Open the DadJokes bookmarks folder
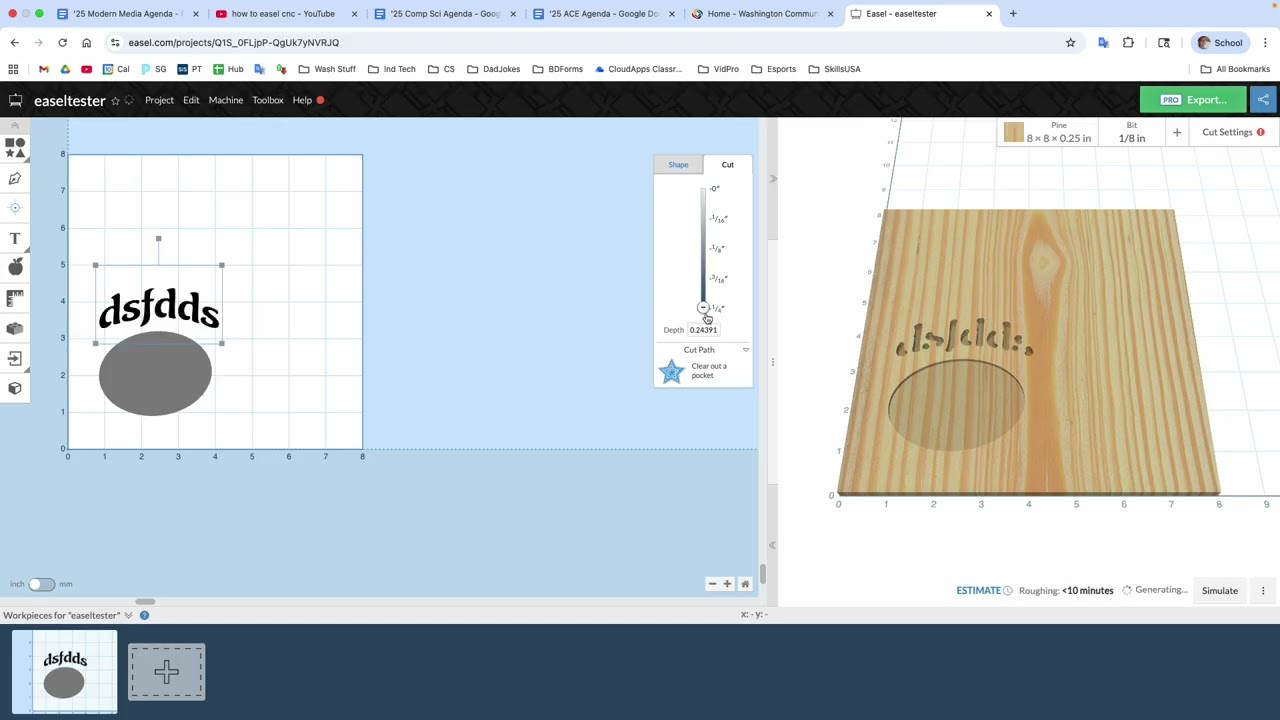 click(494, 69)
